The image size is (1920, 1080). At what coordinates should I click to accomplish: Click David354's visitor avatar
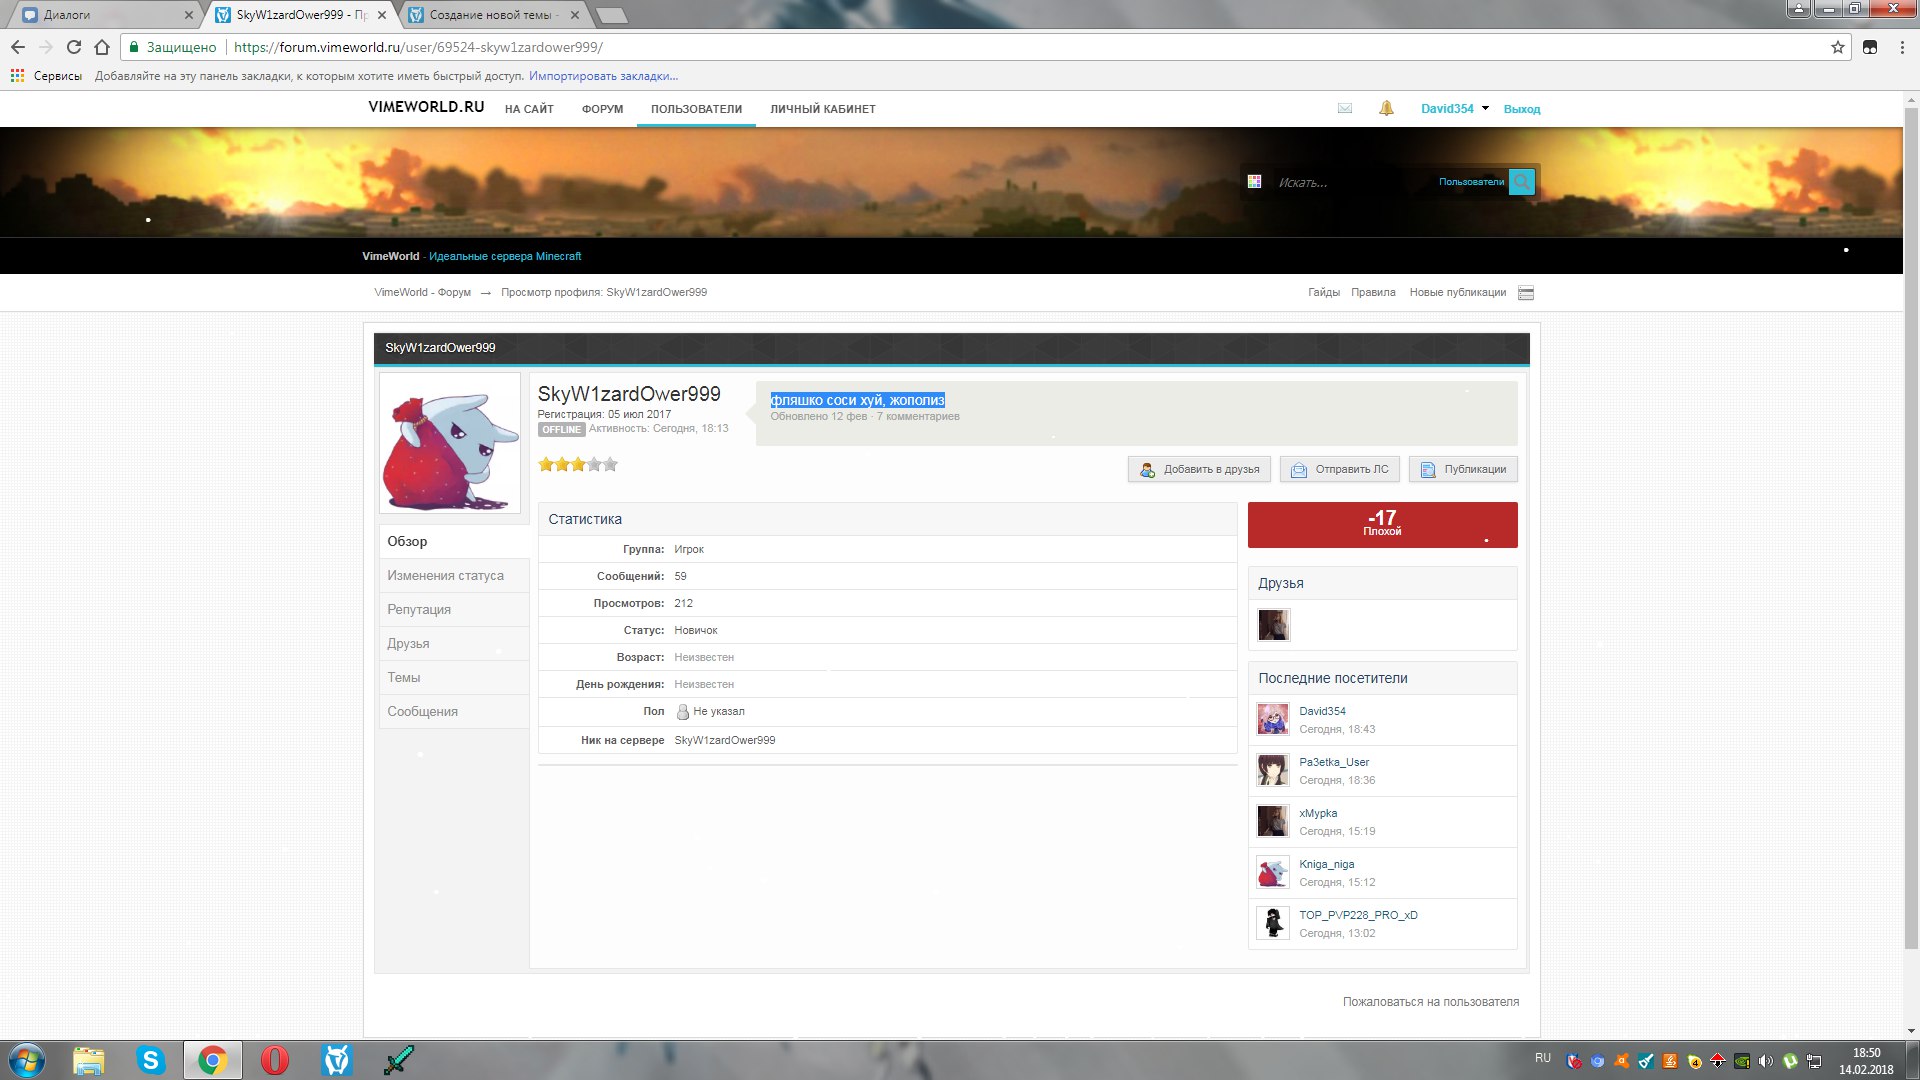pos(1273,719)
